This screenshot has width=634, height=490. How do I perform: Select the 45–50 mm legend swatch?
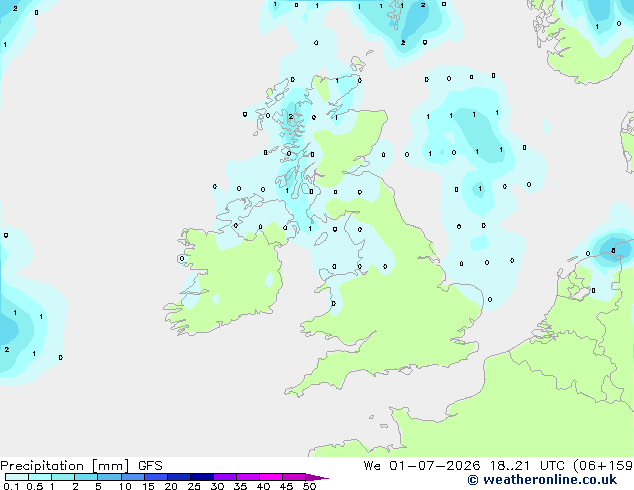(294, 477)
